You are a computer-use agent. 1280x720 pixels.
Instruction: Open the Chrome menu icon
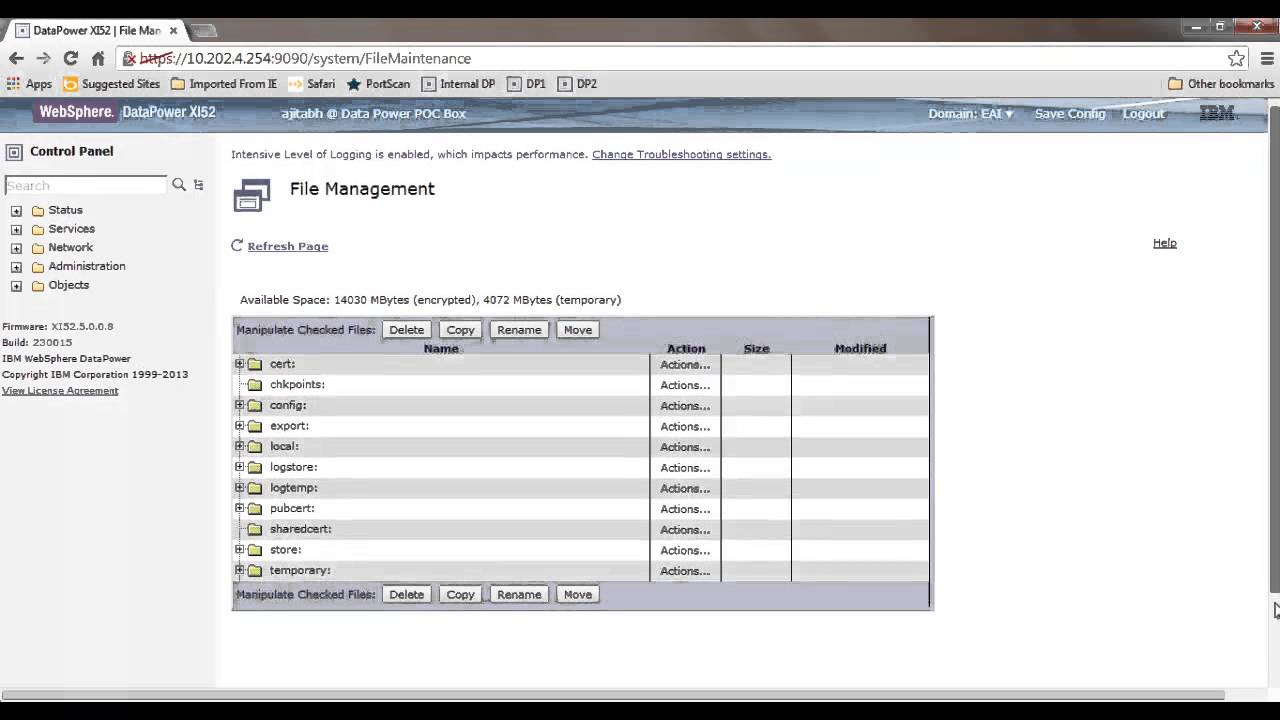click(x=1267, y=58)
